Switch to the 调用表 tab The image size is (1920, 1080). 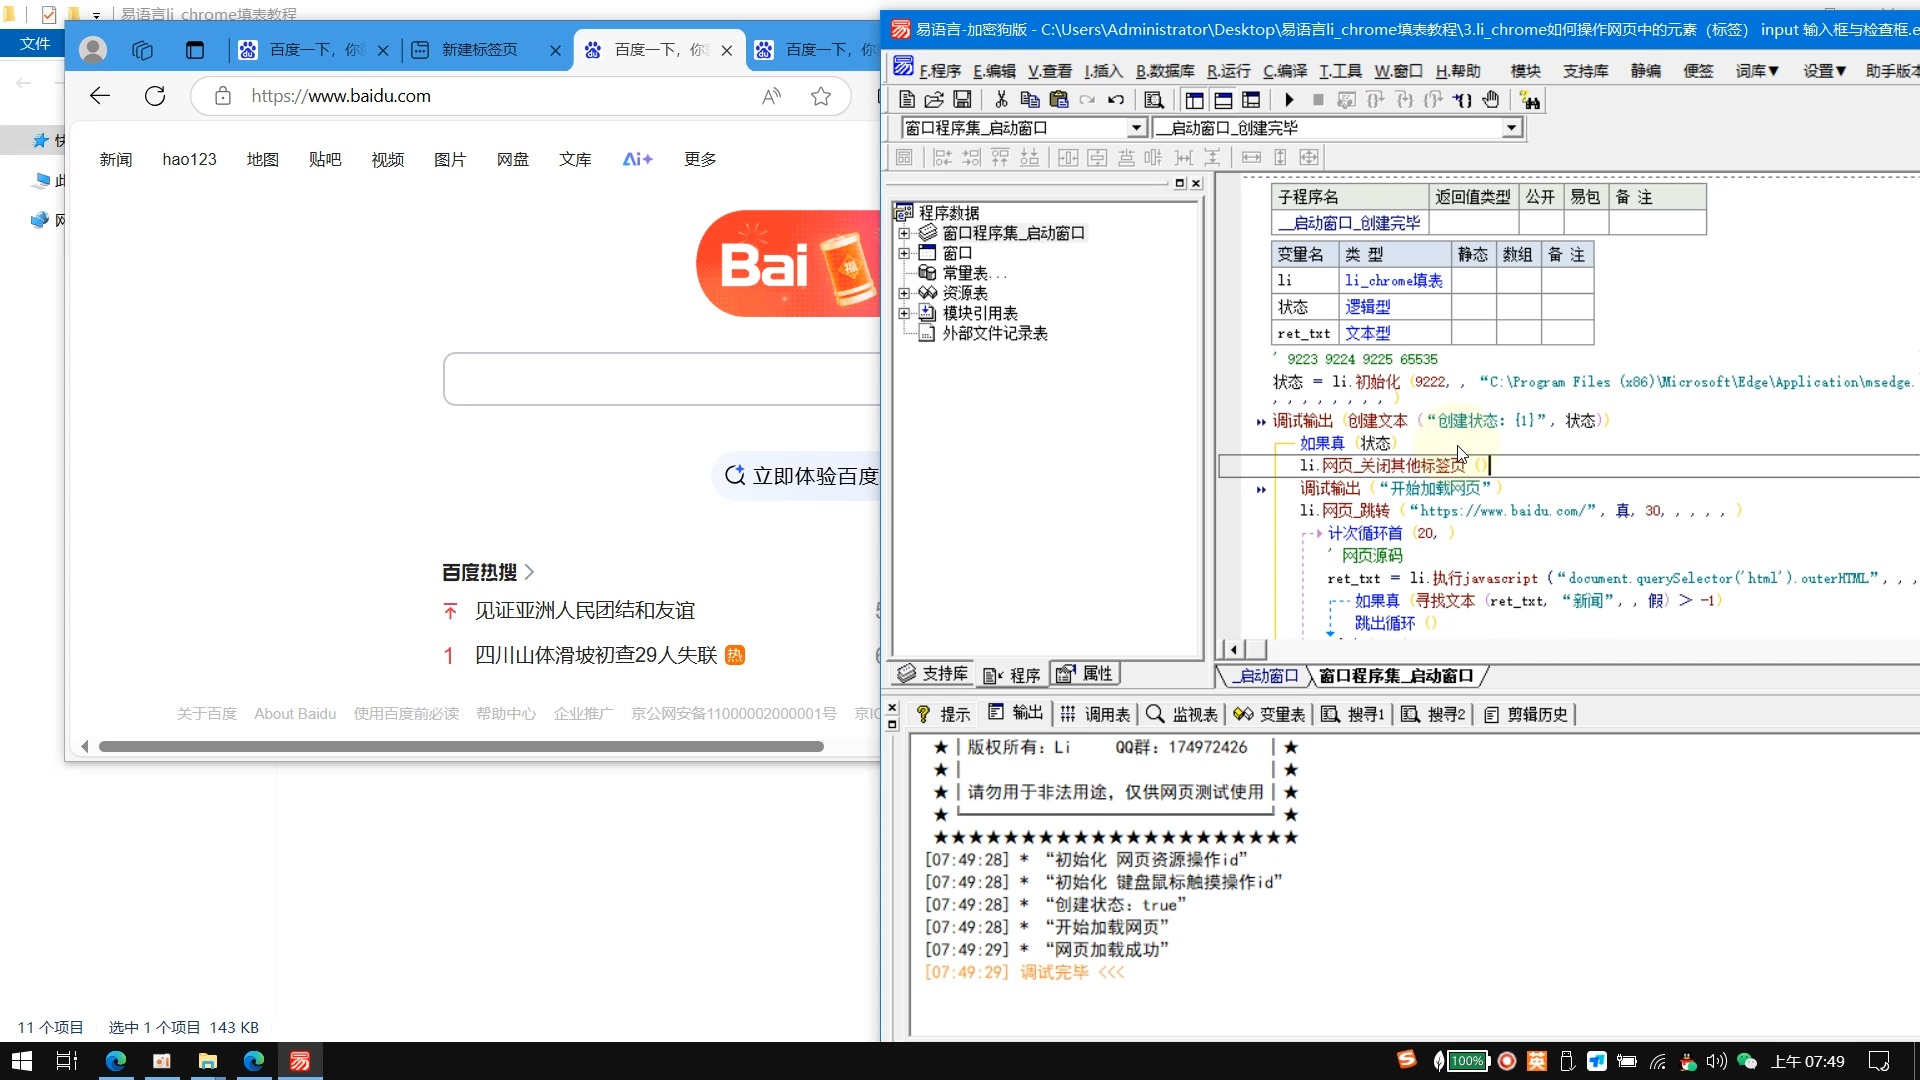[1096, 714]
